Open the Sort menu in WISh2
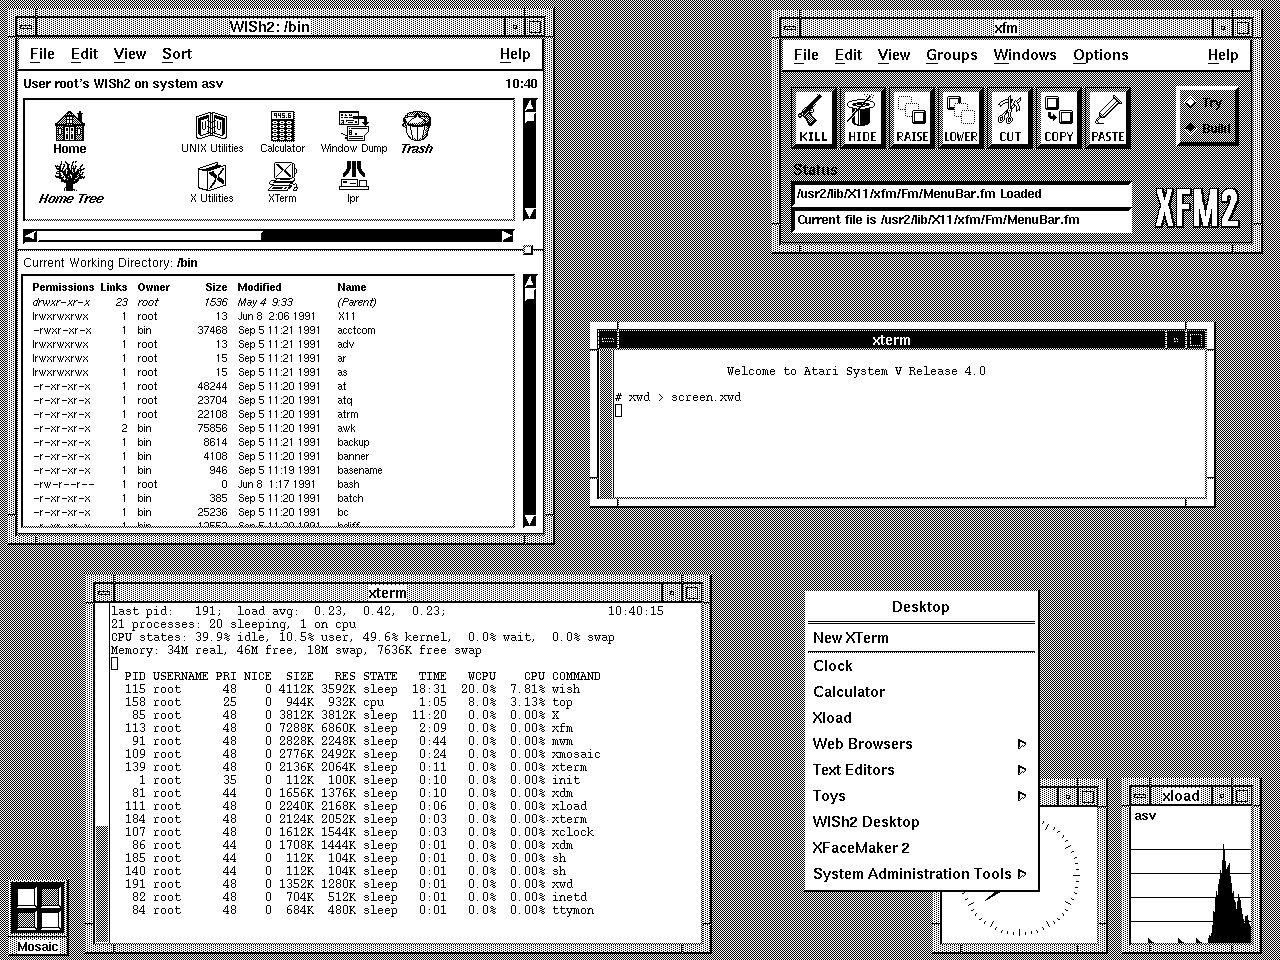 177,54
